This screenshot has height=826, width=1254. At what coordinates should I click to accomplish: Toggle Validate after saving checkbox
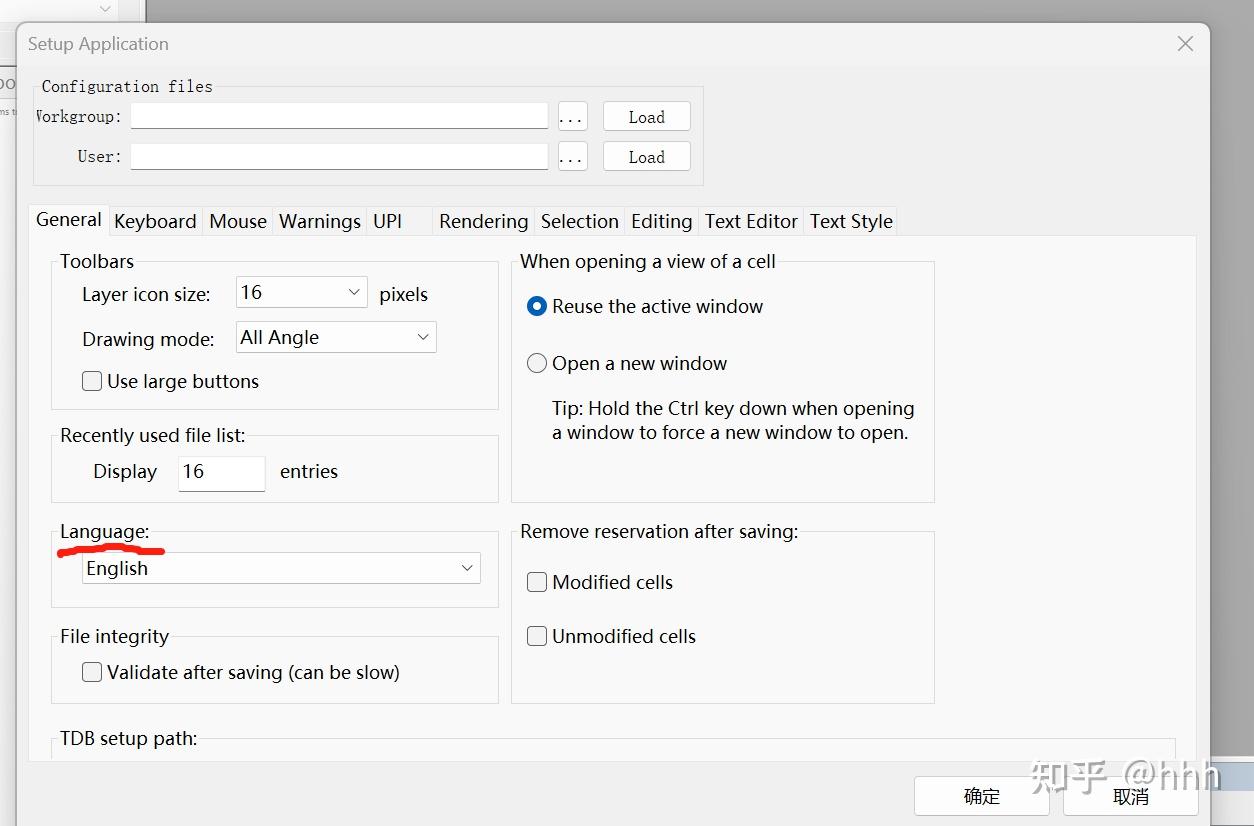pos(92,672)
